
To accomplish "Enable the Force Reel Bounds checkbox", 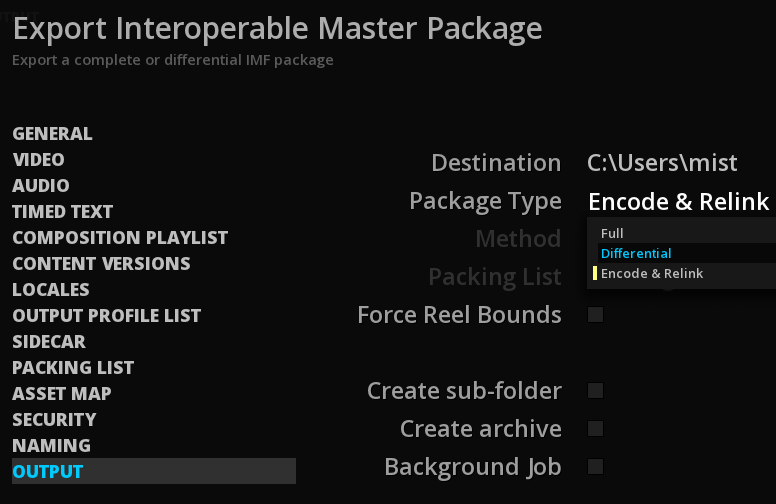I will click(595, 314).
